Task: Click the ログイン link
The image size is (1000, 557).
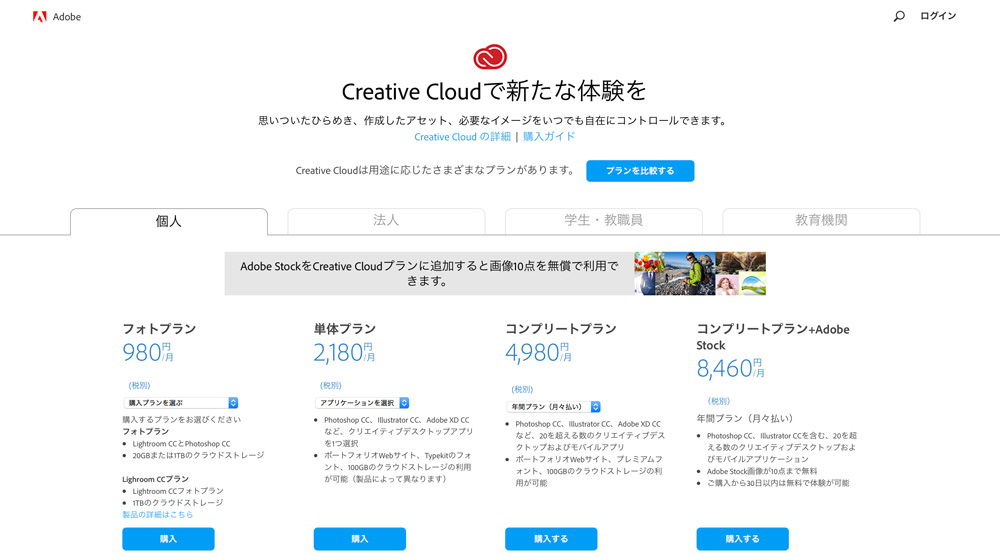Action: [938, 16]
